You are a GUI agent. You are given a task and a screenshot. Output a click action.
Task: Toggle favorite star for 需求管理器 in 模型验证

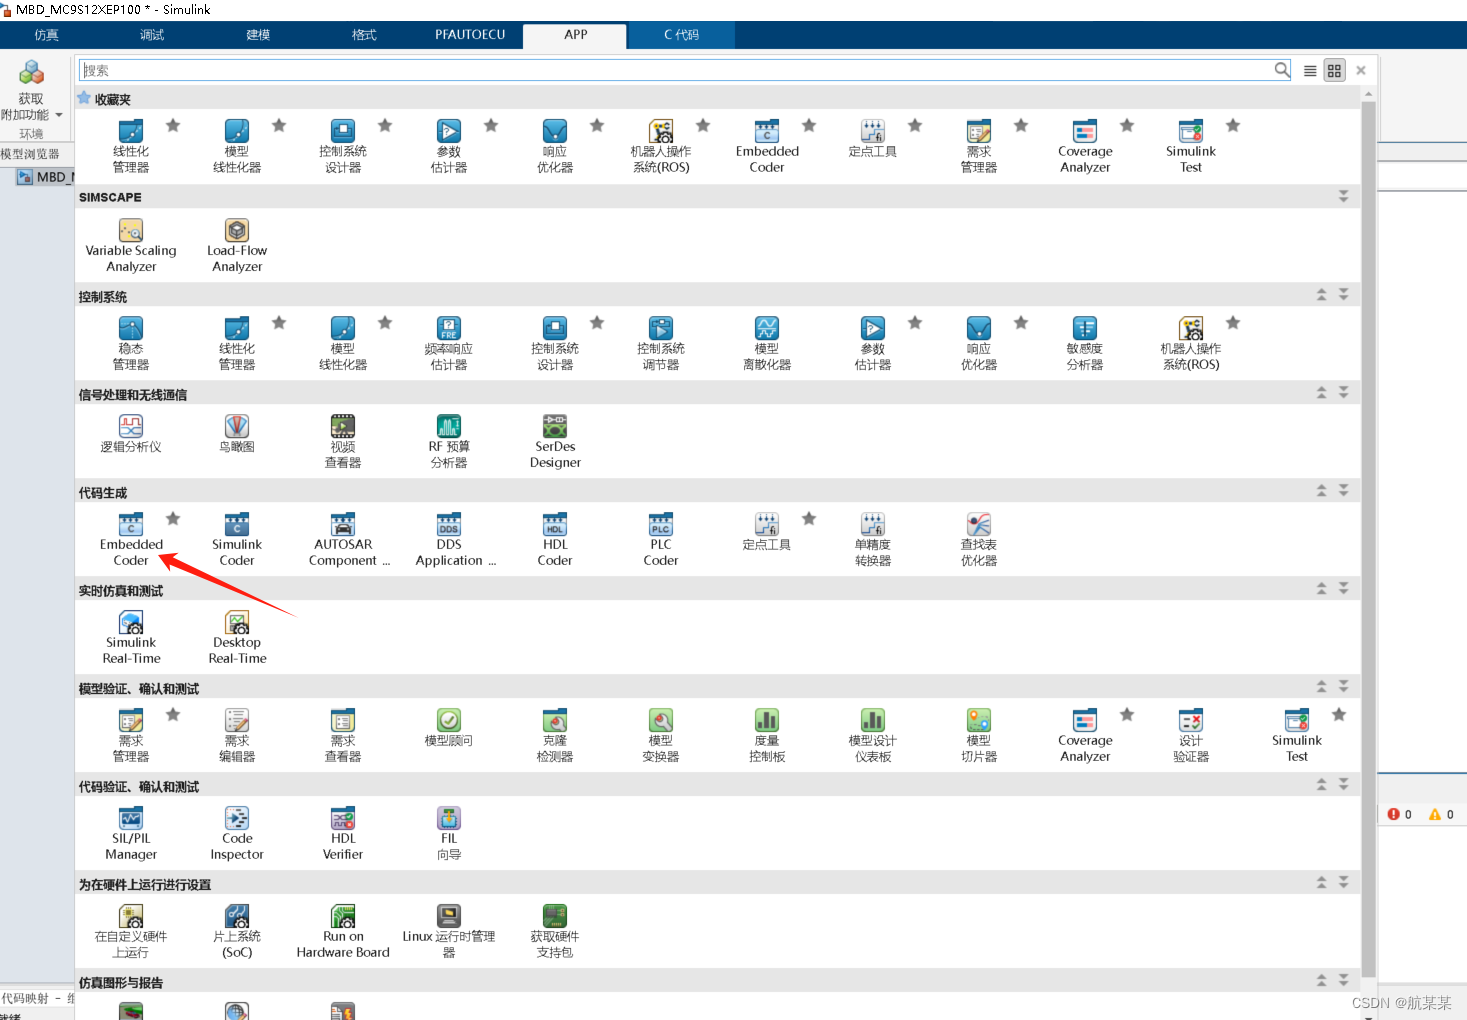point(173,714)
